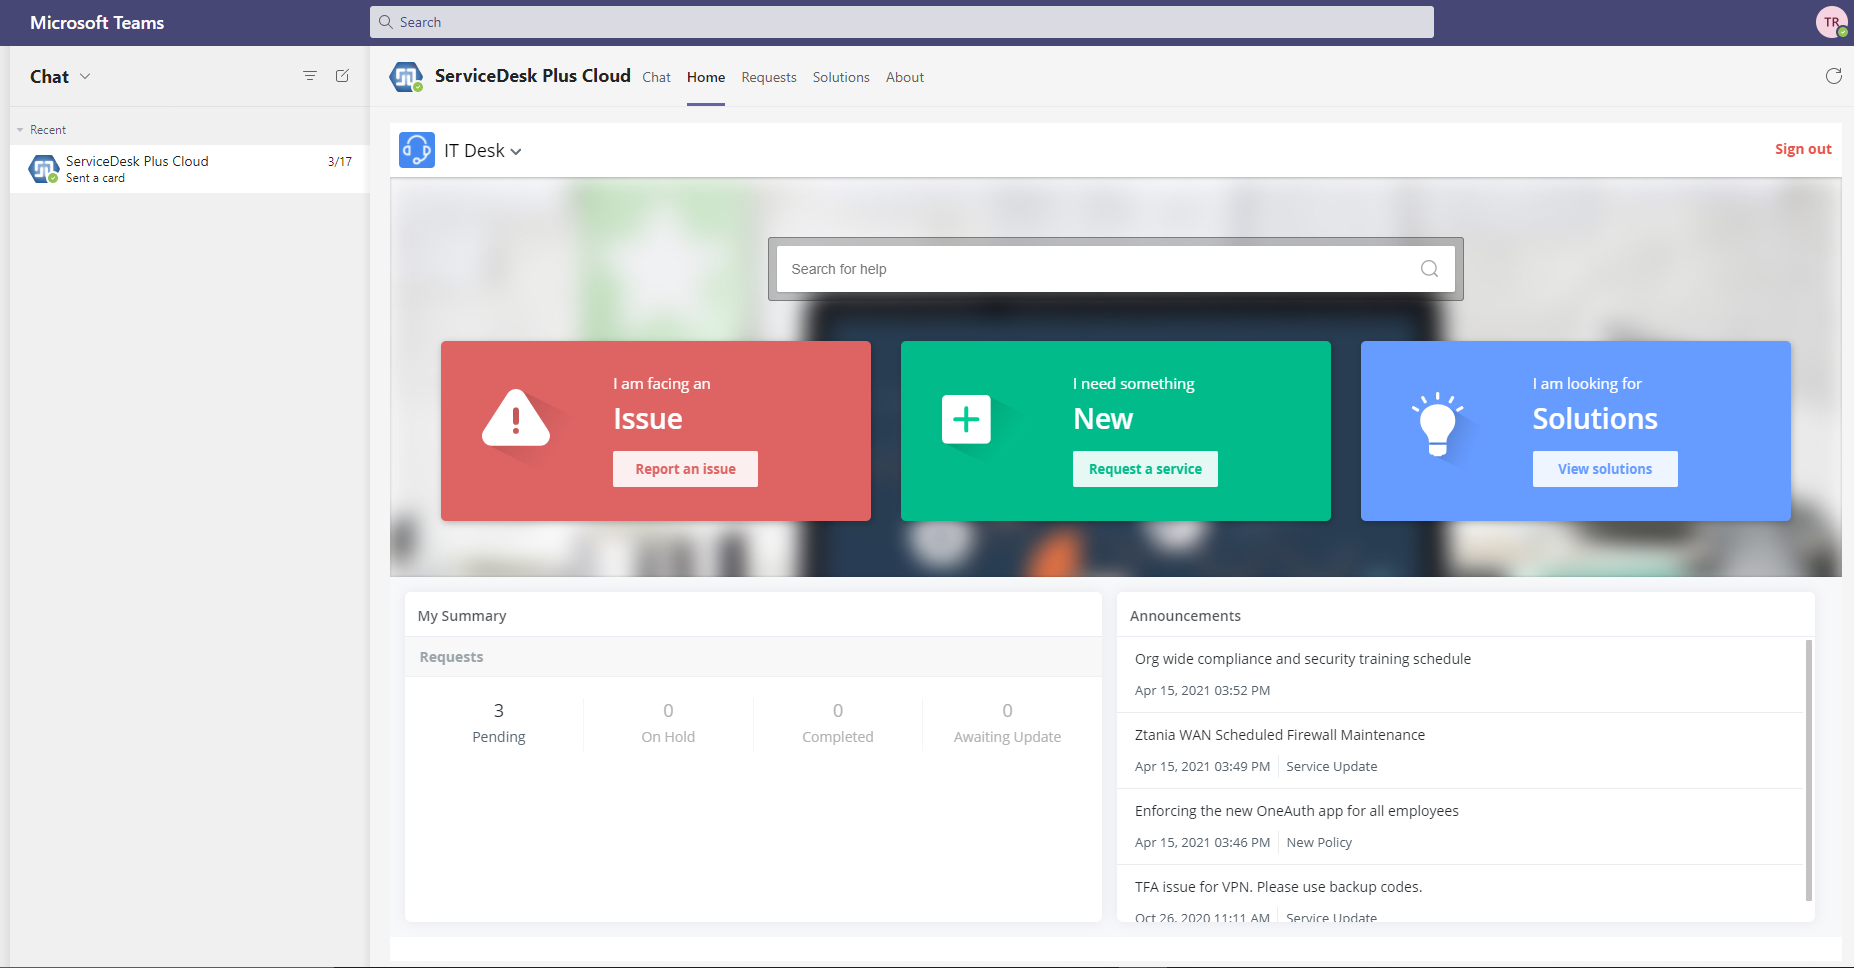The image size is (1854, 968).
Task: Click the IT Desk headset icon
Action: 417,150
